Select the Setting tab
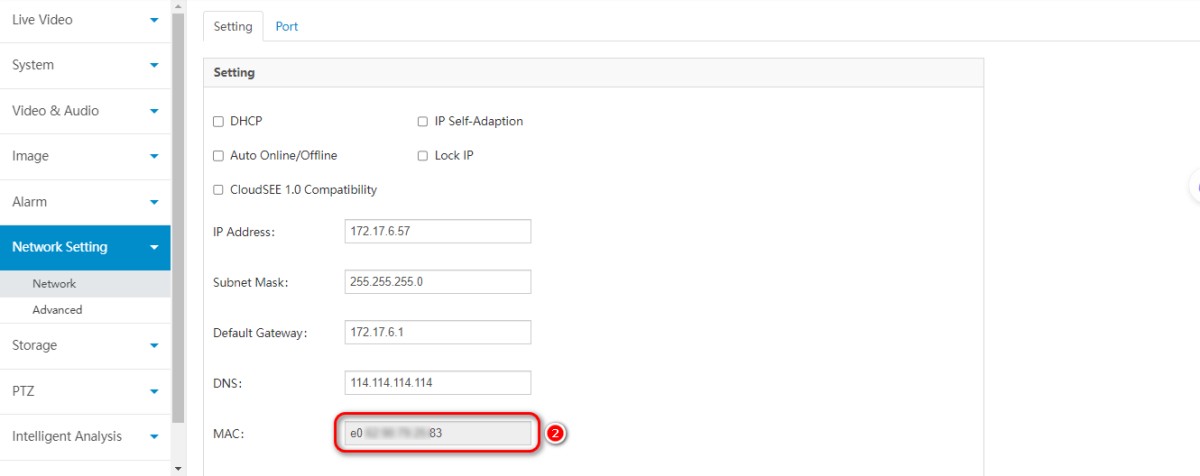This screenshot has width=1200, height=476. [x=233, y=27]
